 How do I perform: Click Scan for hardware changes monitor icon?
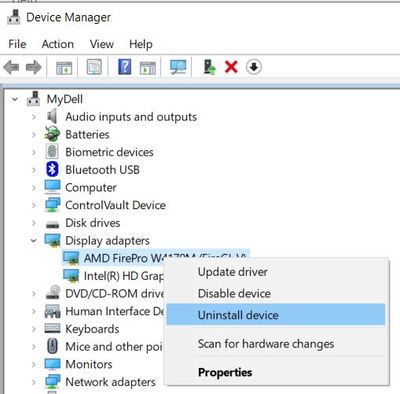(178, 67)
